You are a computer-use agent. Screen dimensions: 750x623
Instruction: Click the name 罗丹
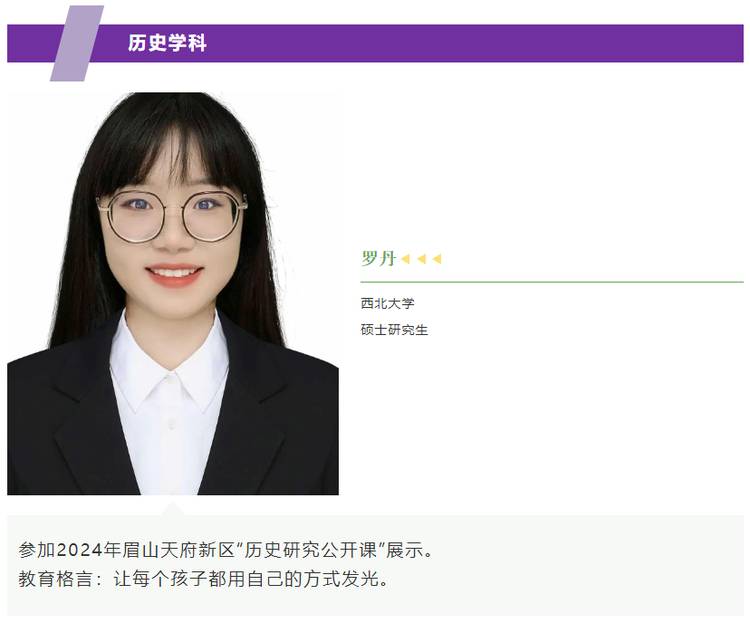click(x=378, y=259)
